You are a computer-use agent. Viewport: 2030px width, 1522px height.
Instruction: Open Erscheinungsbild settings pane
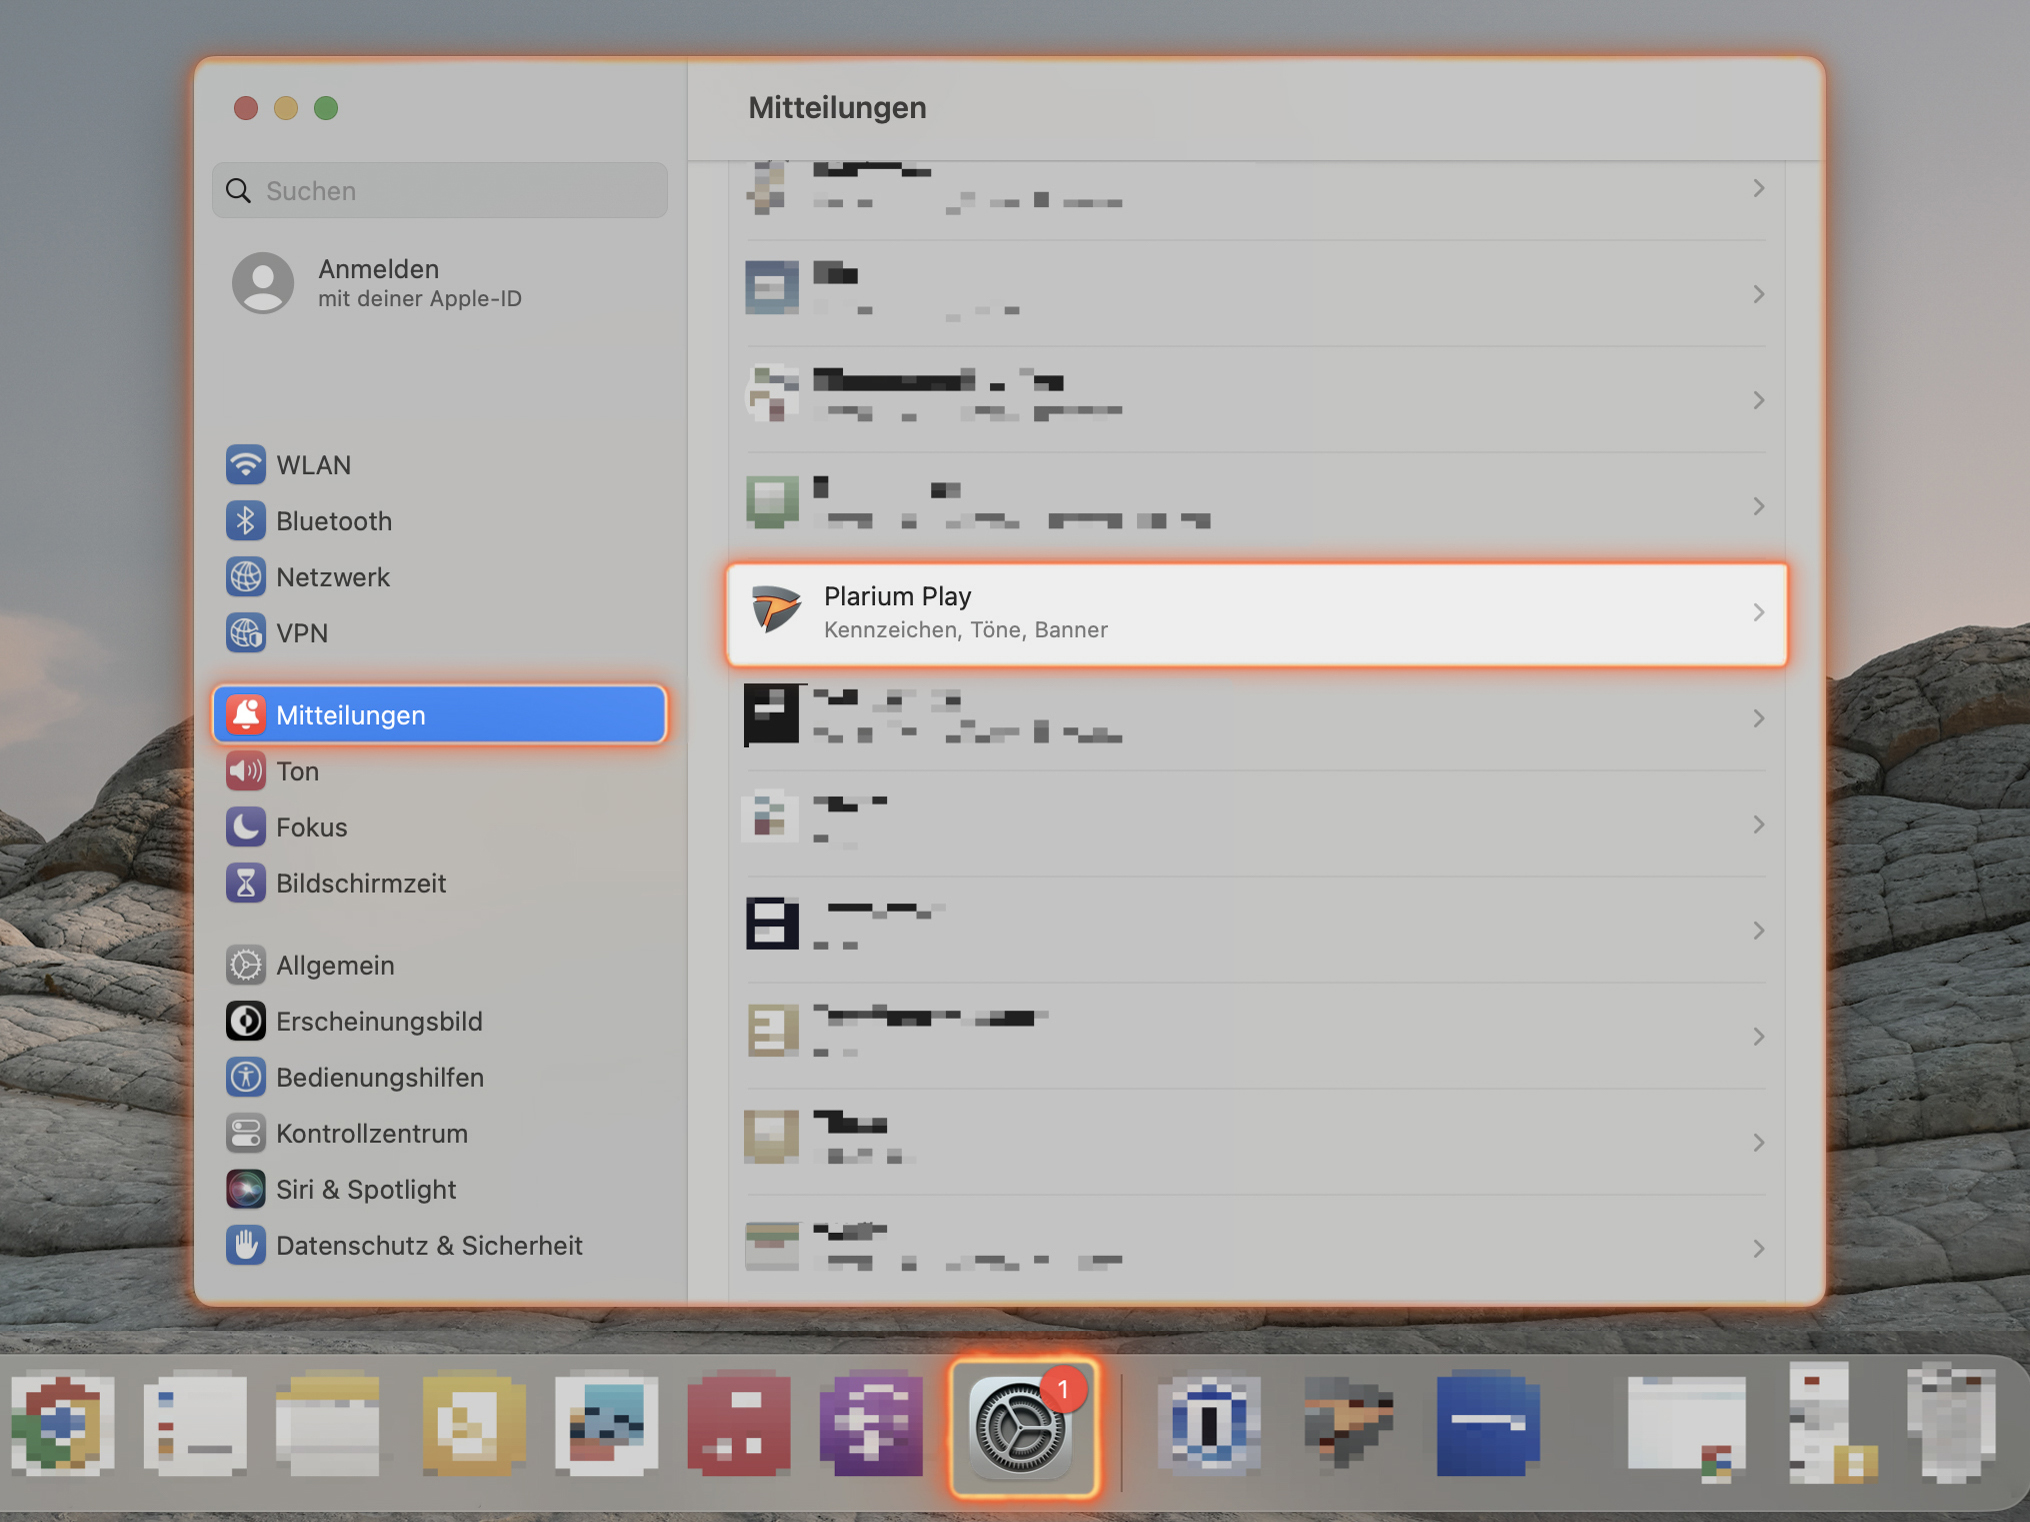coord(440,1021)
